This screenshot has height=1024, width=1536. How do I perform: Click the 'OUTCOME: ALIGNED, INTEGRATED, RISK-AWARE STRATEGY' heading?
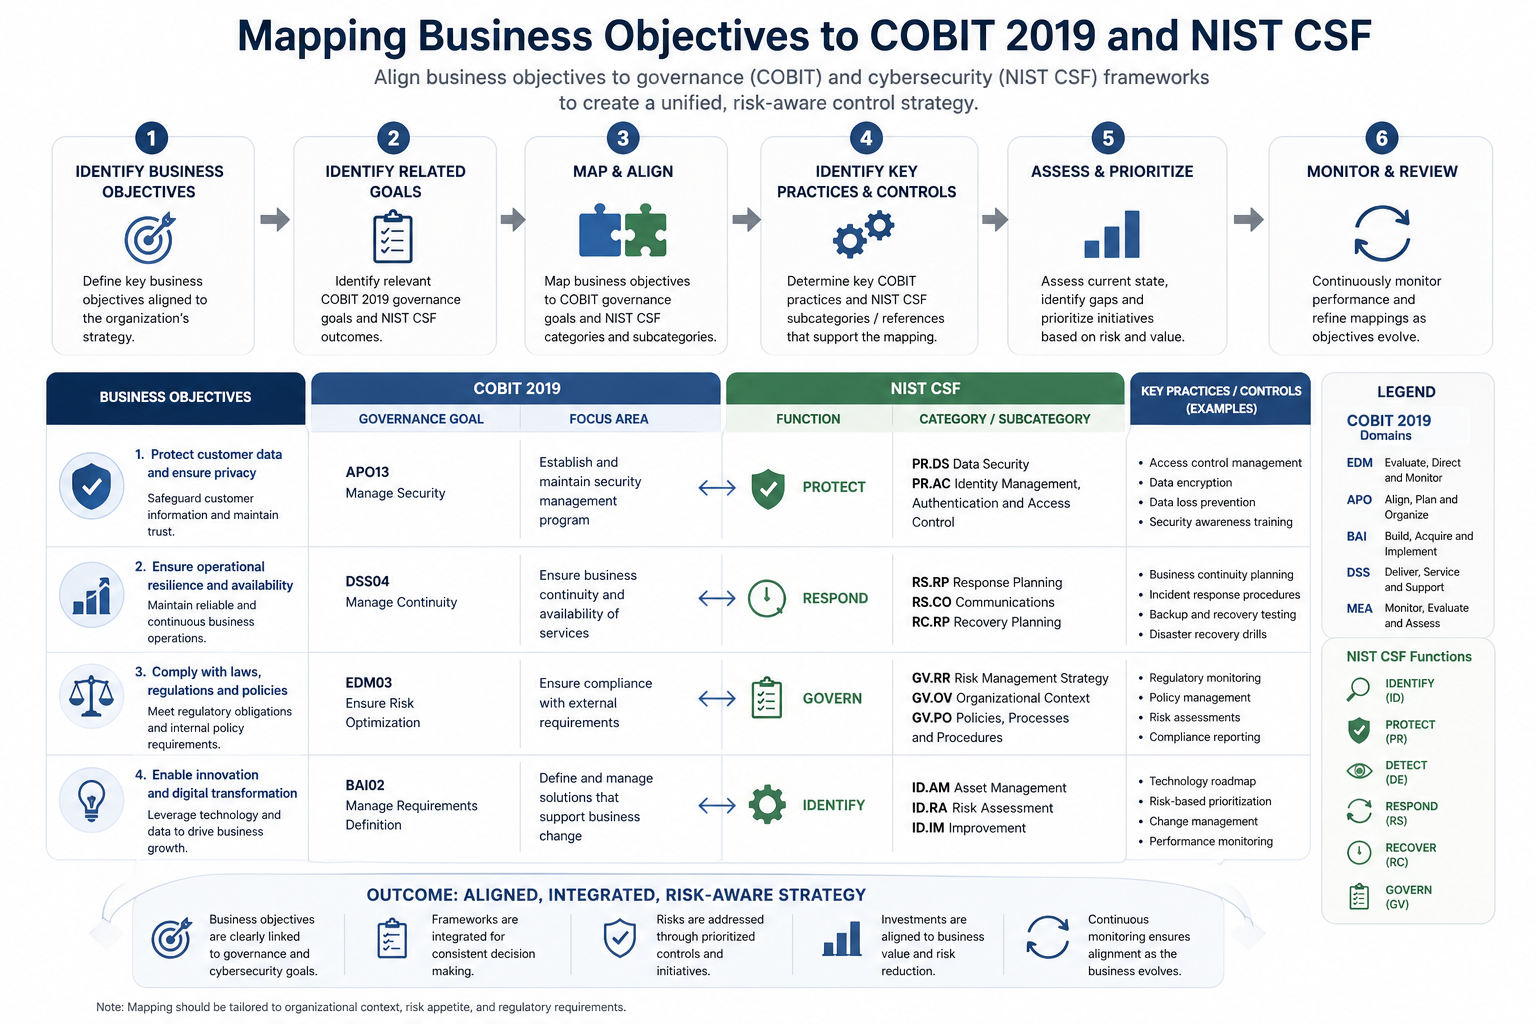(616, 895)
